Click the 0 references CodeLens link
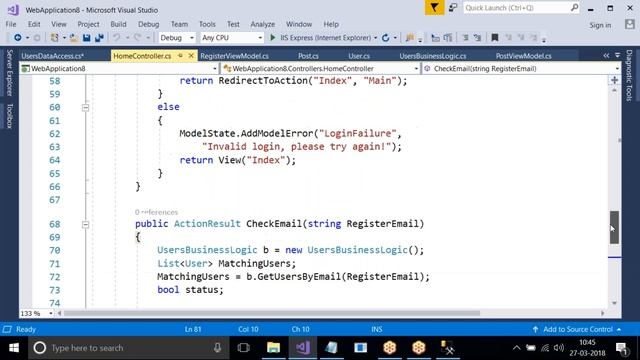 click(x=156, y=212)
